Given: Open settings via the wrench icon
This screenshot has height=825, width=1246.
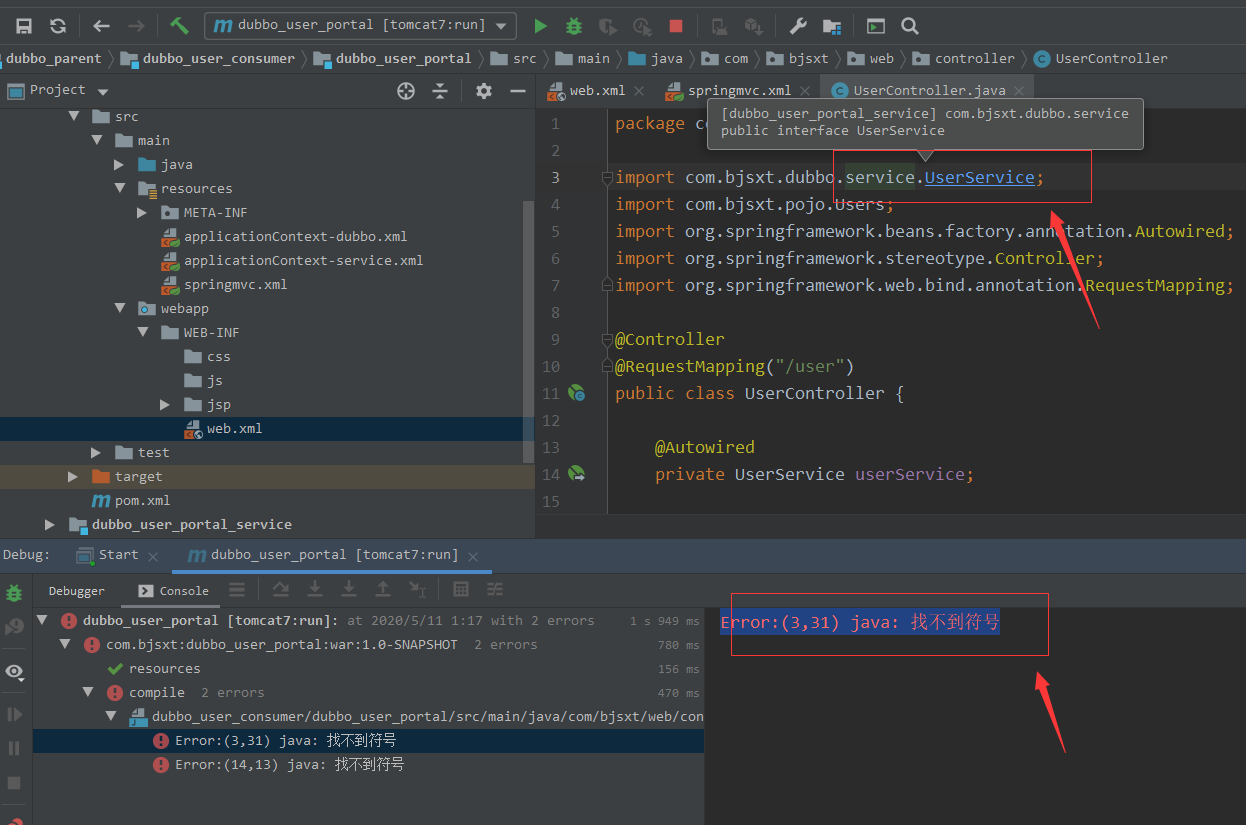Looking at the screenshot, I should 798,26.
